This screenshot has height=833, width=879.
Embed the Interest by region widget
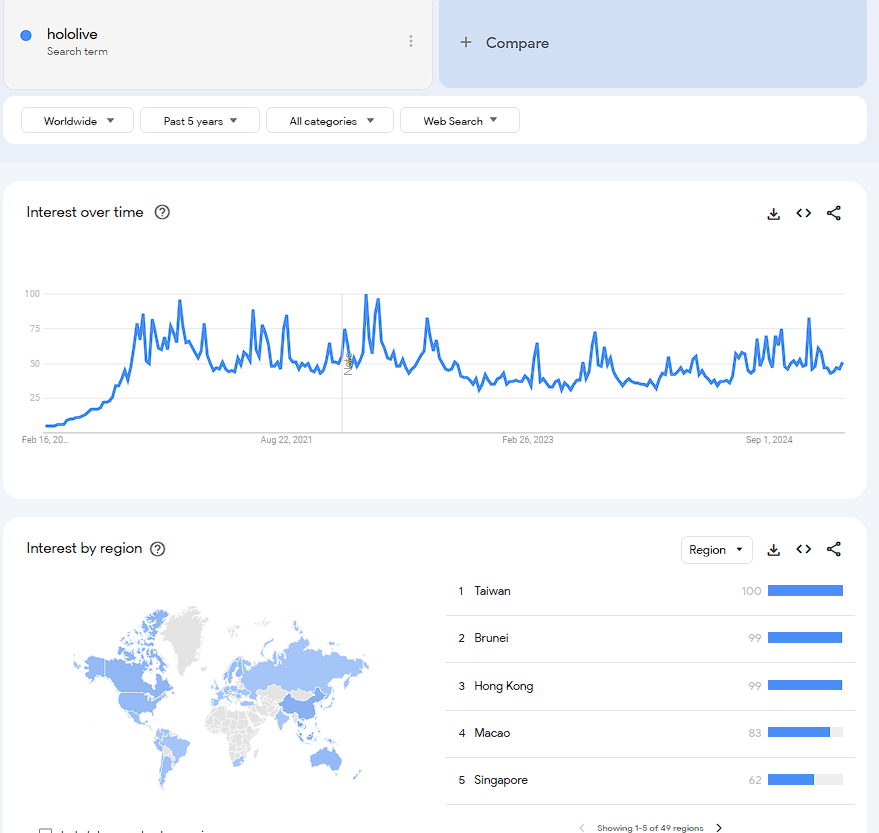coord(803,549)
